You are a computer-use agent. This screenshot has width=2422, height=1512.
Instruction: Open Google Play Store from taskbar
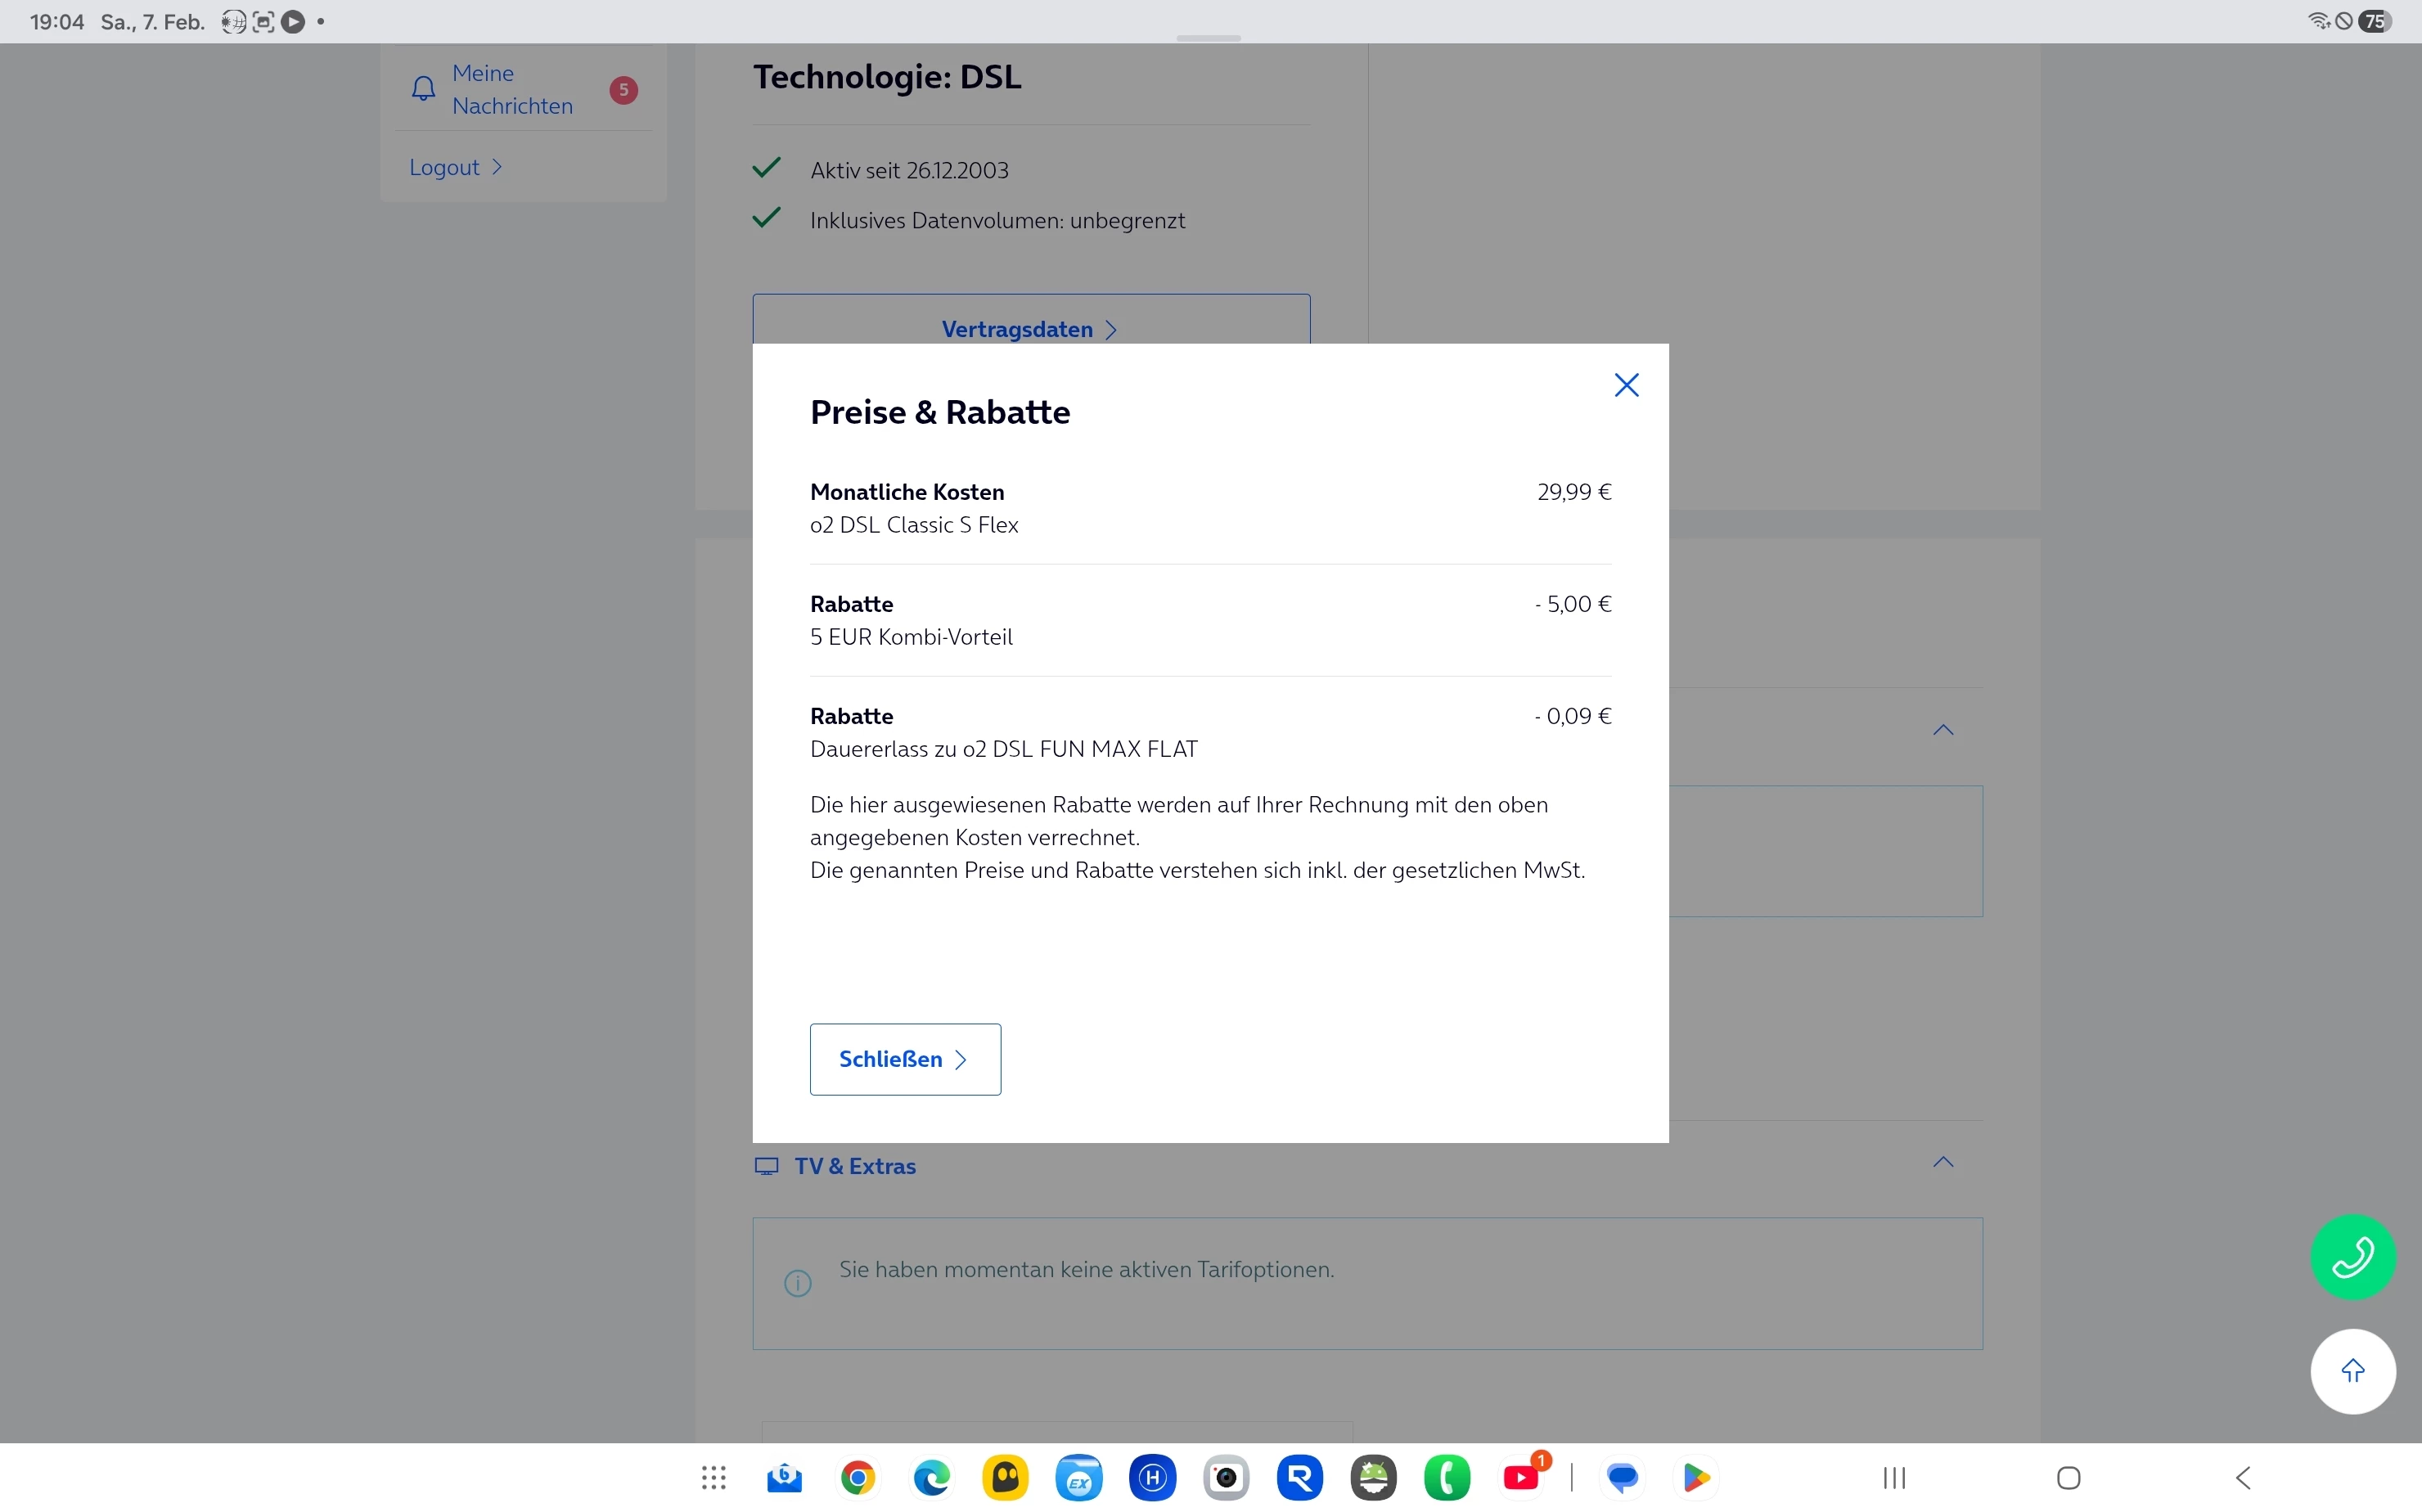pos(1695,1477)
